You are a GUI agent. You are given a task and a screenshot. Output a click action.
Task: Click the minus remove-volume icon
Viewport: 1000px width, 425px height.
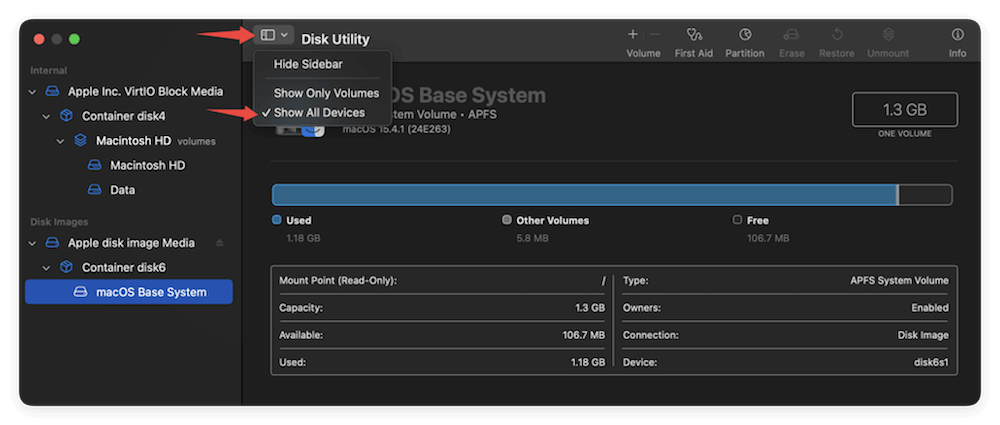coord(655,34)
